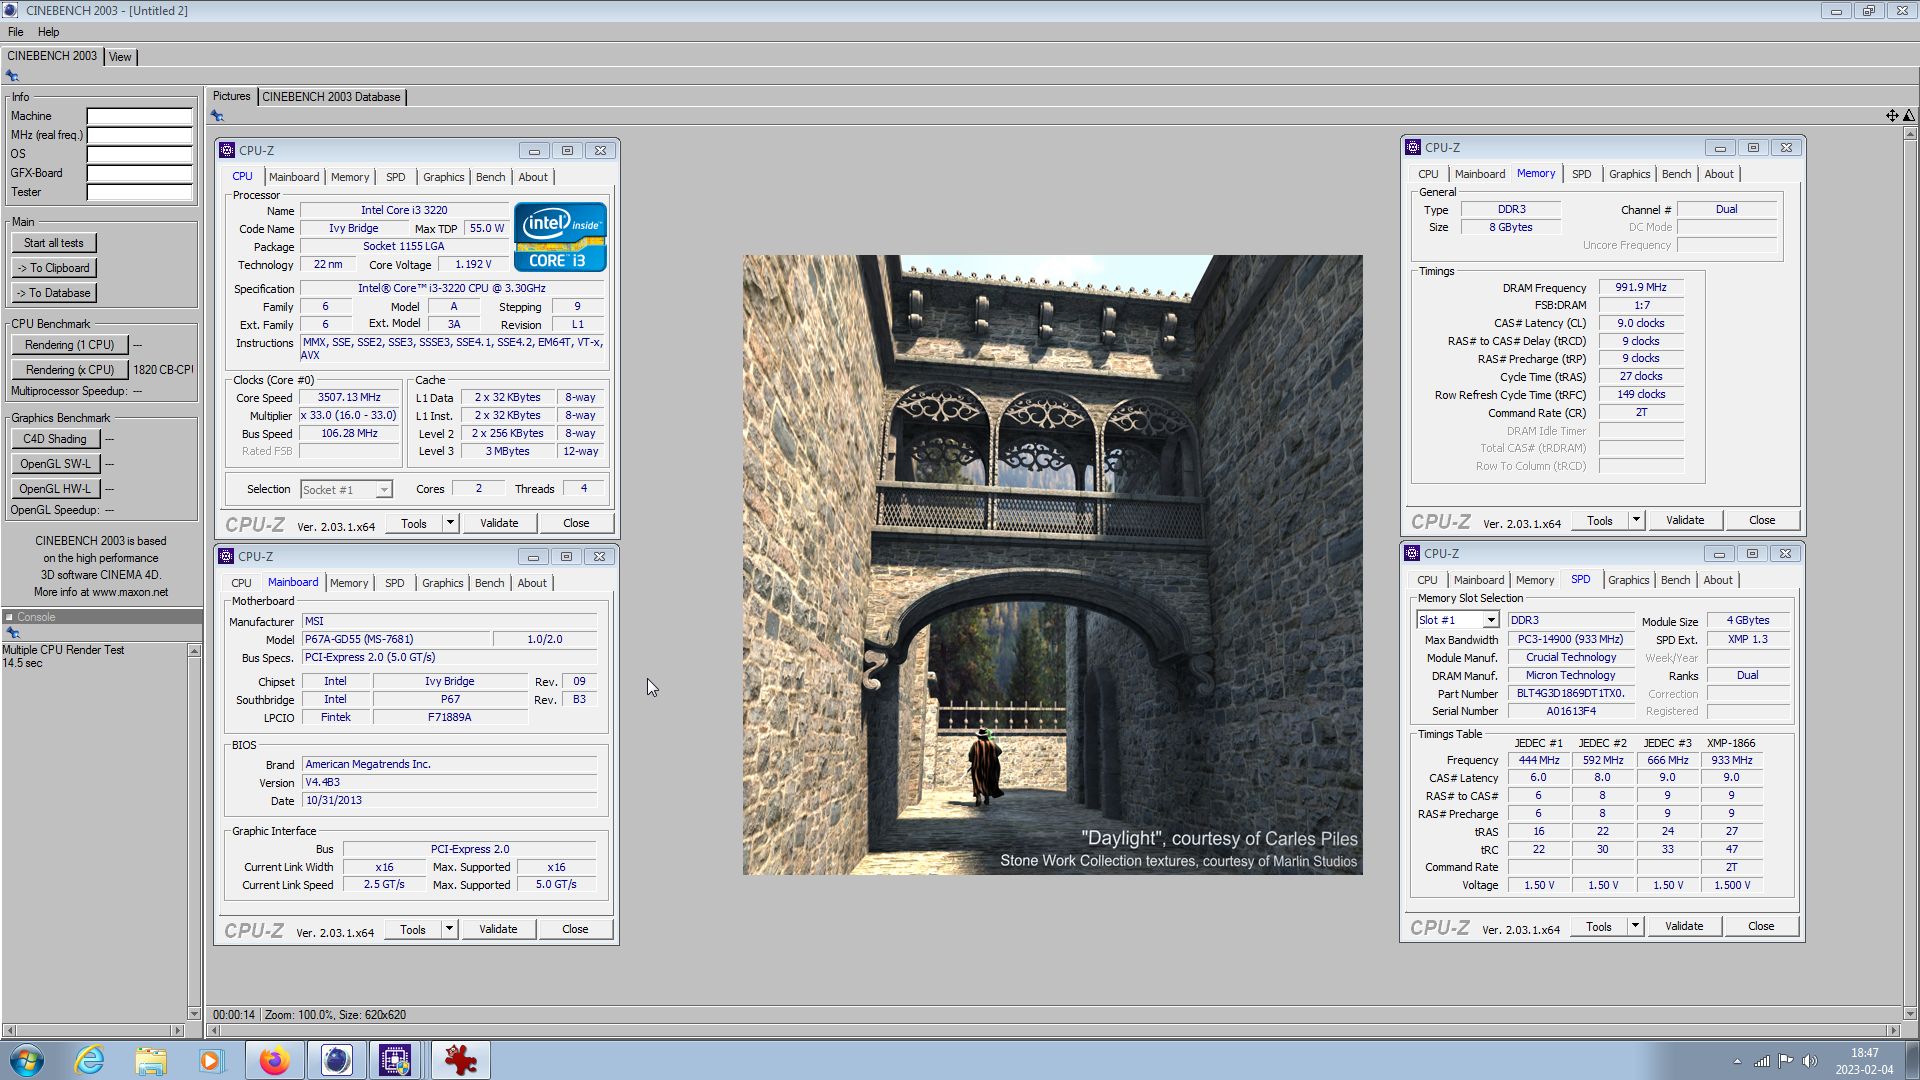Click the CINEBENCH application title icon
Image resolution: width=1920 pixels, height=1080 pixels.
(x=10, y=10)
